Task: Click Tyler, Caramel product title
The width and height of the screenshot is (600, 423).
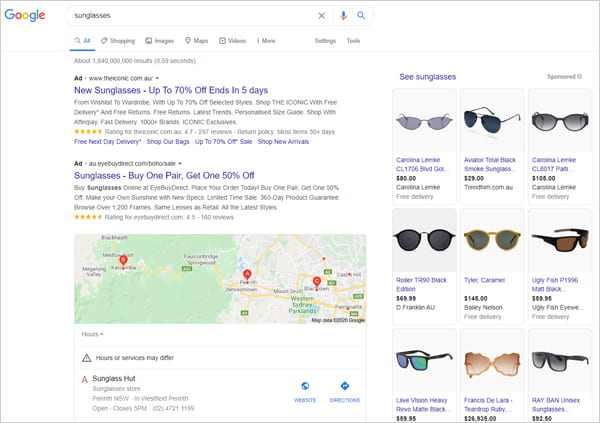Action: [484, 280]
